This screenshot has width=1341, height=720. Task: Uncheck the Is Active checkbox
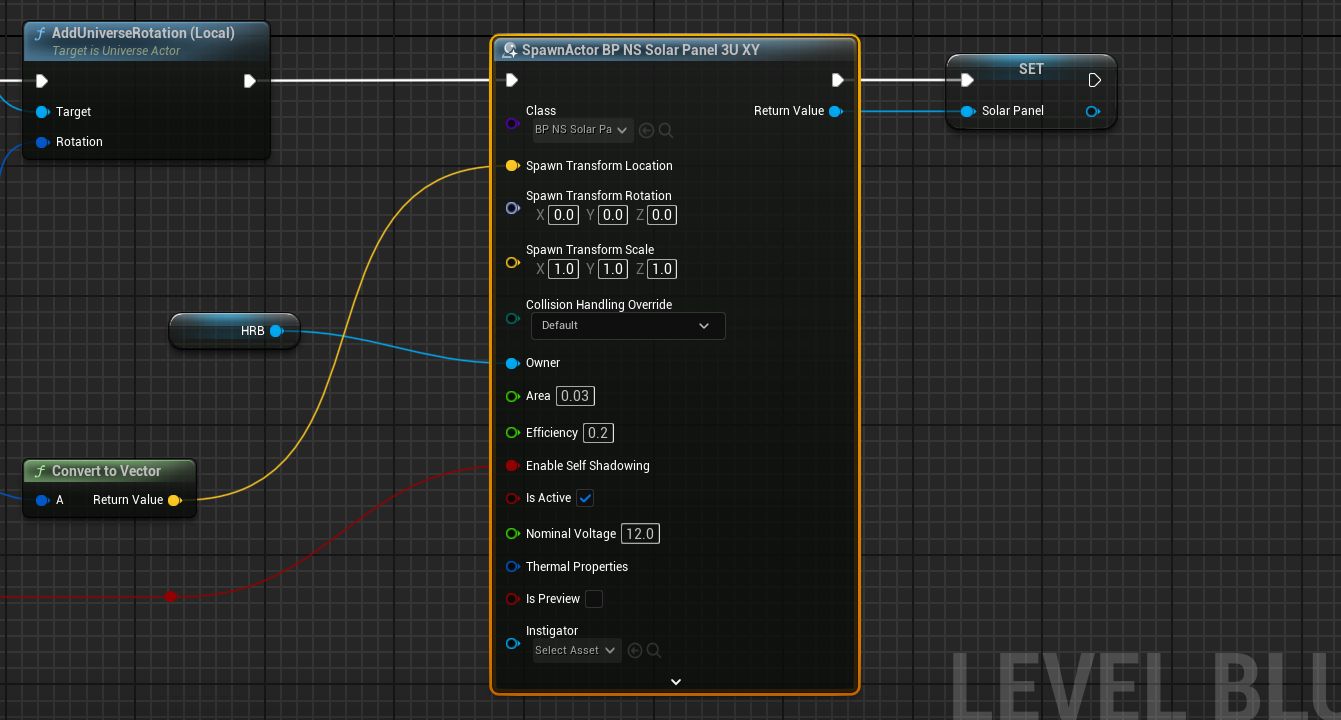tap(585, 498)
